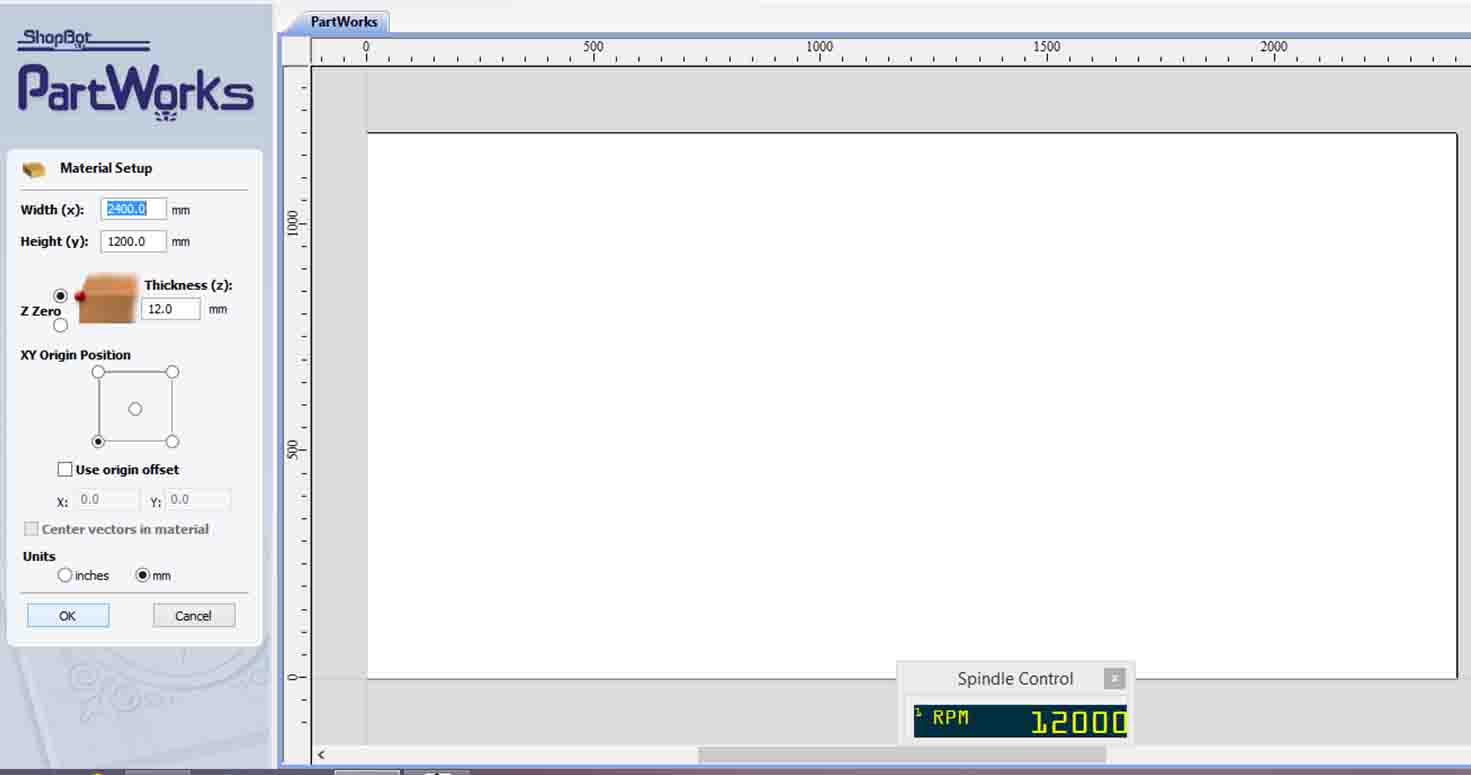Click the Material Setup heading

click(x=106, y=168)
